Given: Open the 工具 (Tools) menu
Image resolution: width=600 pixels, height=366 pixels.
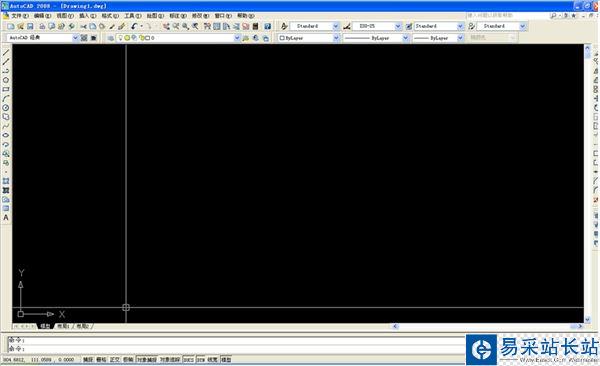Looking at the screenshot, I should click(132, 16).
